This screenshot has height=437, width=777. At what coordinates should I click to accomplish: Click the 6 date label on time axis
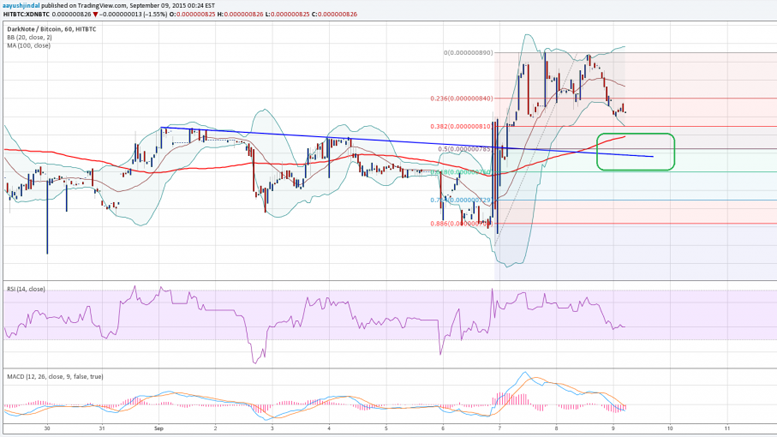click(443, 428)
